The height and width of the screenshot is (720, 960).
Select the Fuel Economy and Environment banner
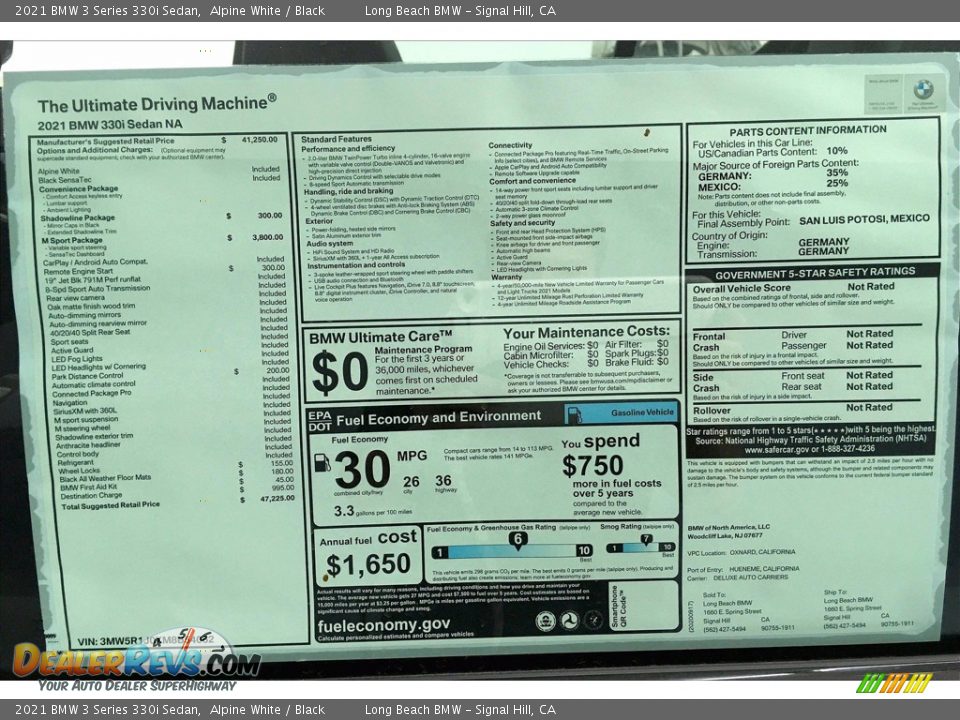pos(440,417)
